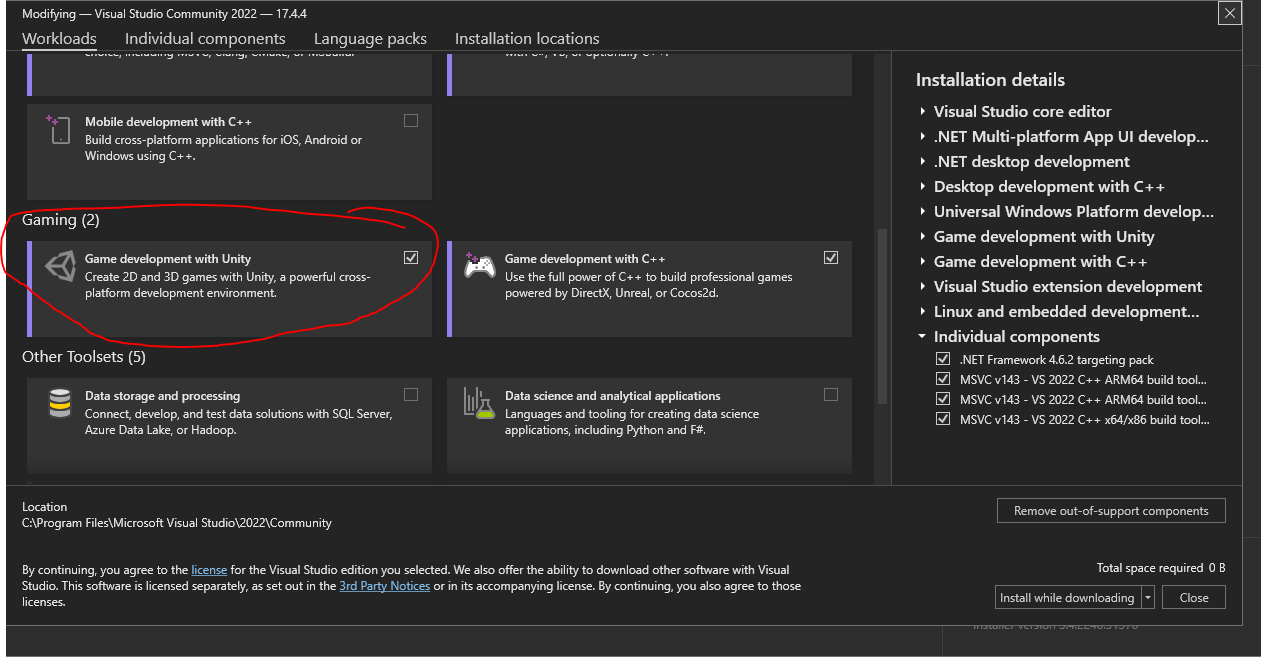Switch to Individual components tab
This screenshot has height=657, width=1261.
click(x=205, y=39)
